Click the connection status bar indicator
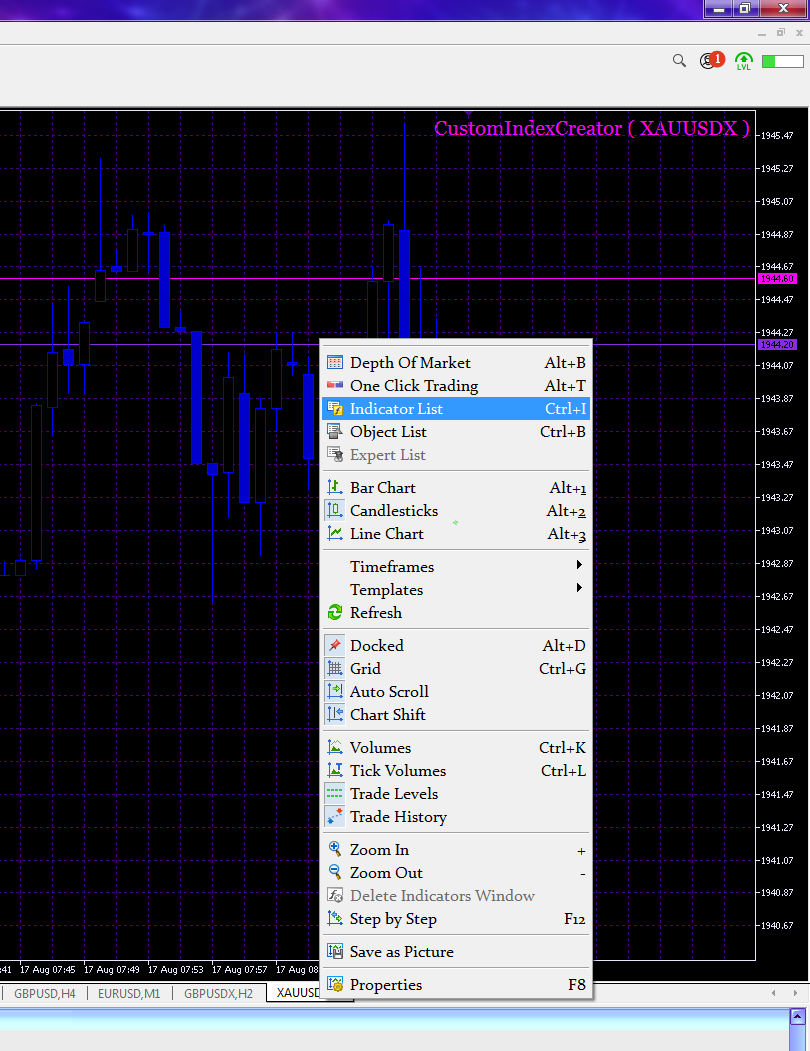The height and width of the screenshot is (1051, 810). [783, 62]
